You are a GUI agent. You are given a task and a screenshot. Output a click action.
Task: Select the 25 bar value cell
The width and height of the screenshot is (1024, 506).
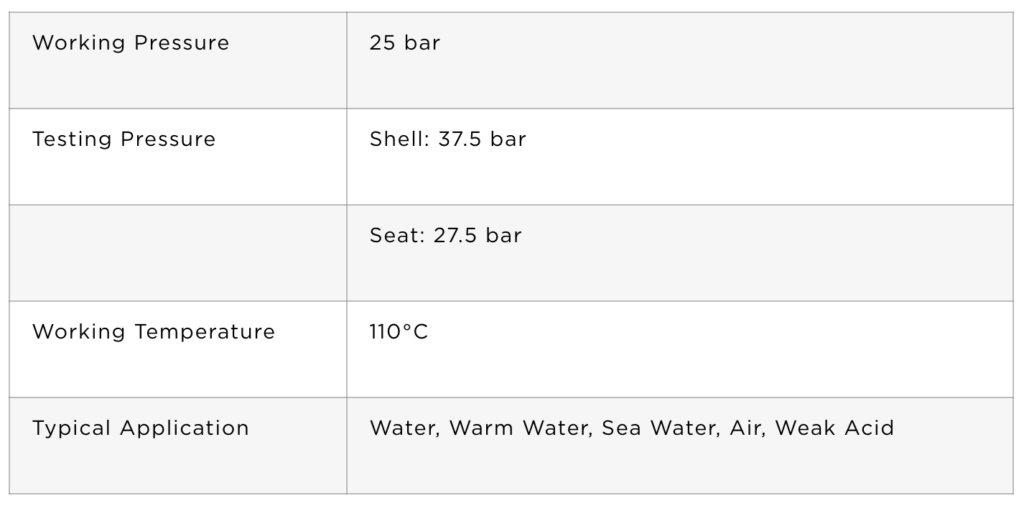[x=680, y=60]
